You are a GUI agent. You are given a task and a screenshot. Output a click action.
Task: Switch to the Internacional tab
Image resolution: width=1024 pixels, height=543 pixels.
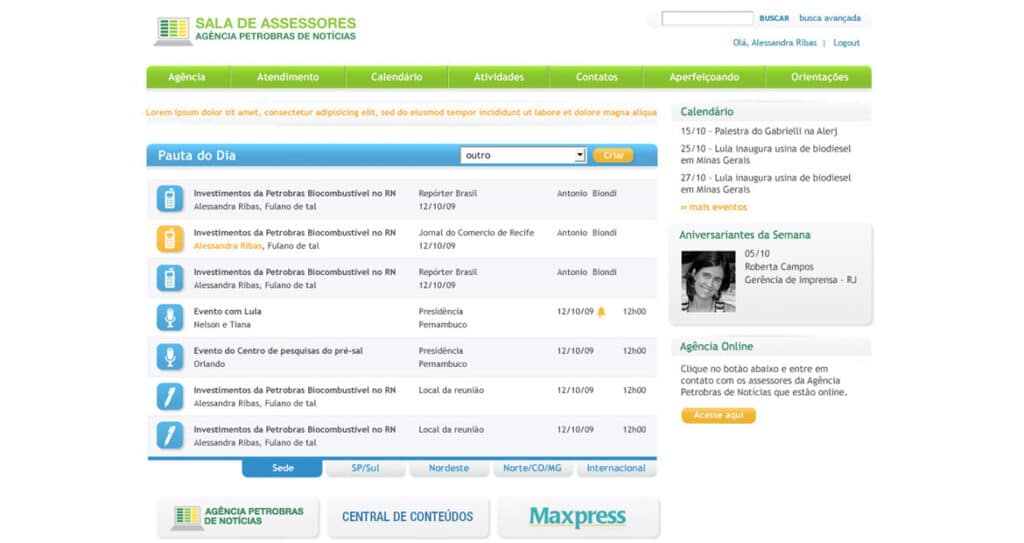pos(616,468)
